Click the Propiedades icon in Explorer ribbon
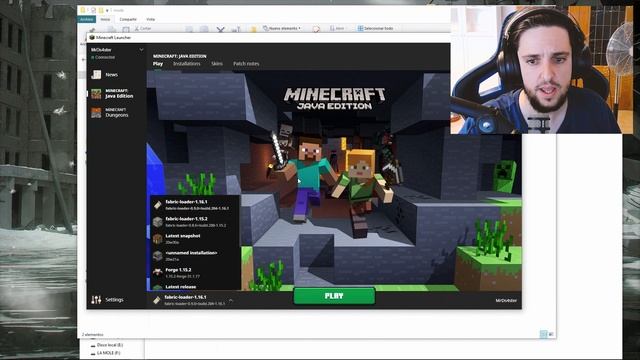Viewport: 640px width, 360px height. click(316, 29)
